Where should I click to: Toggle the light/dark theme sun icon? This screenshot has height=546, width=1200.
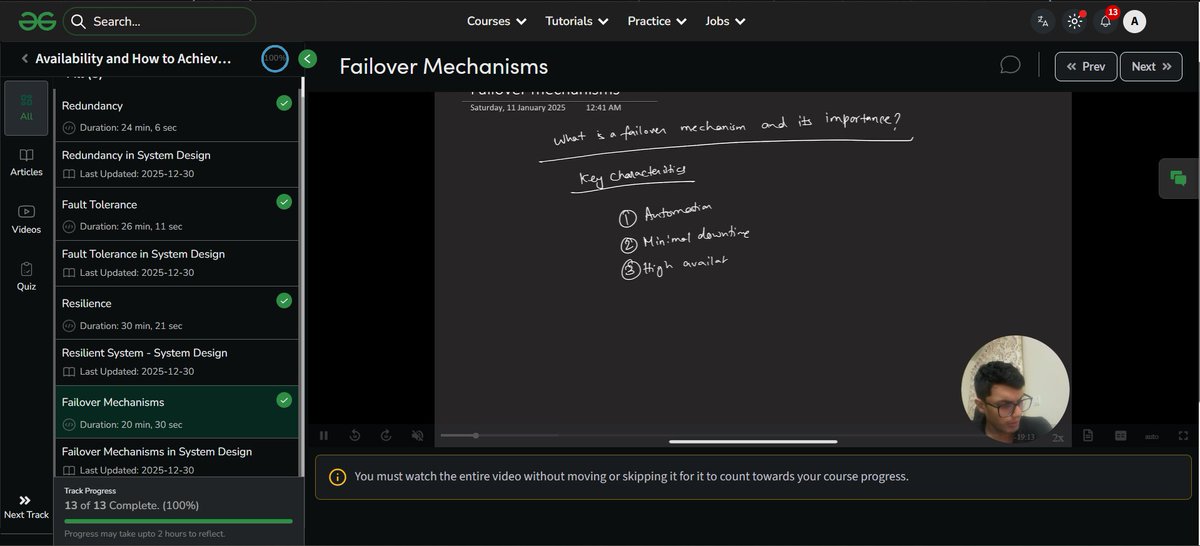coord(1074,21)
